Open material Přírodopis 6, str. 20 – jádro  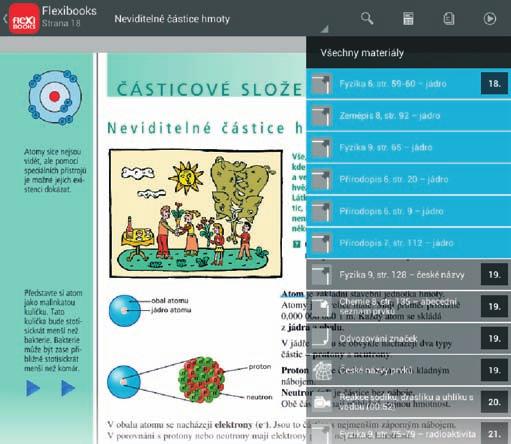coord(408,179)
